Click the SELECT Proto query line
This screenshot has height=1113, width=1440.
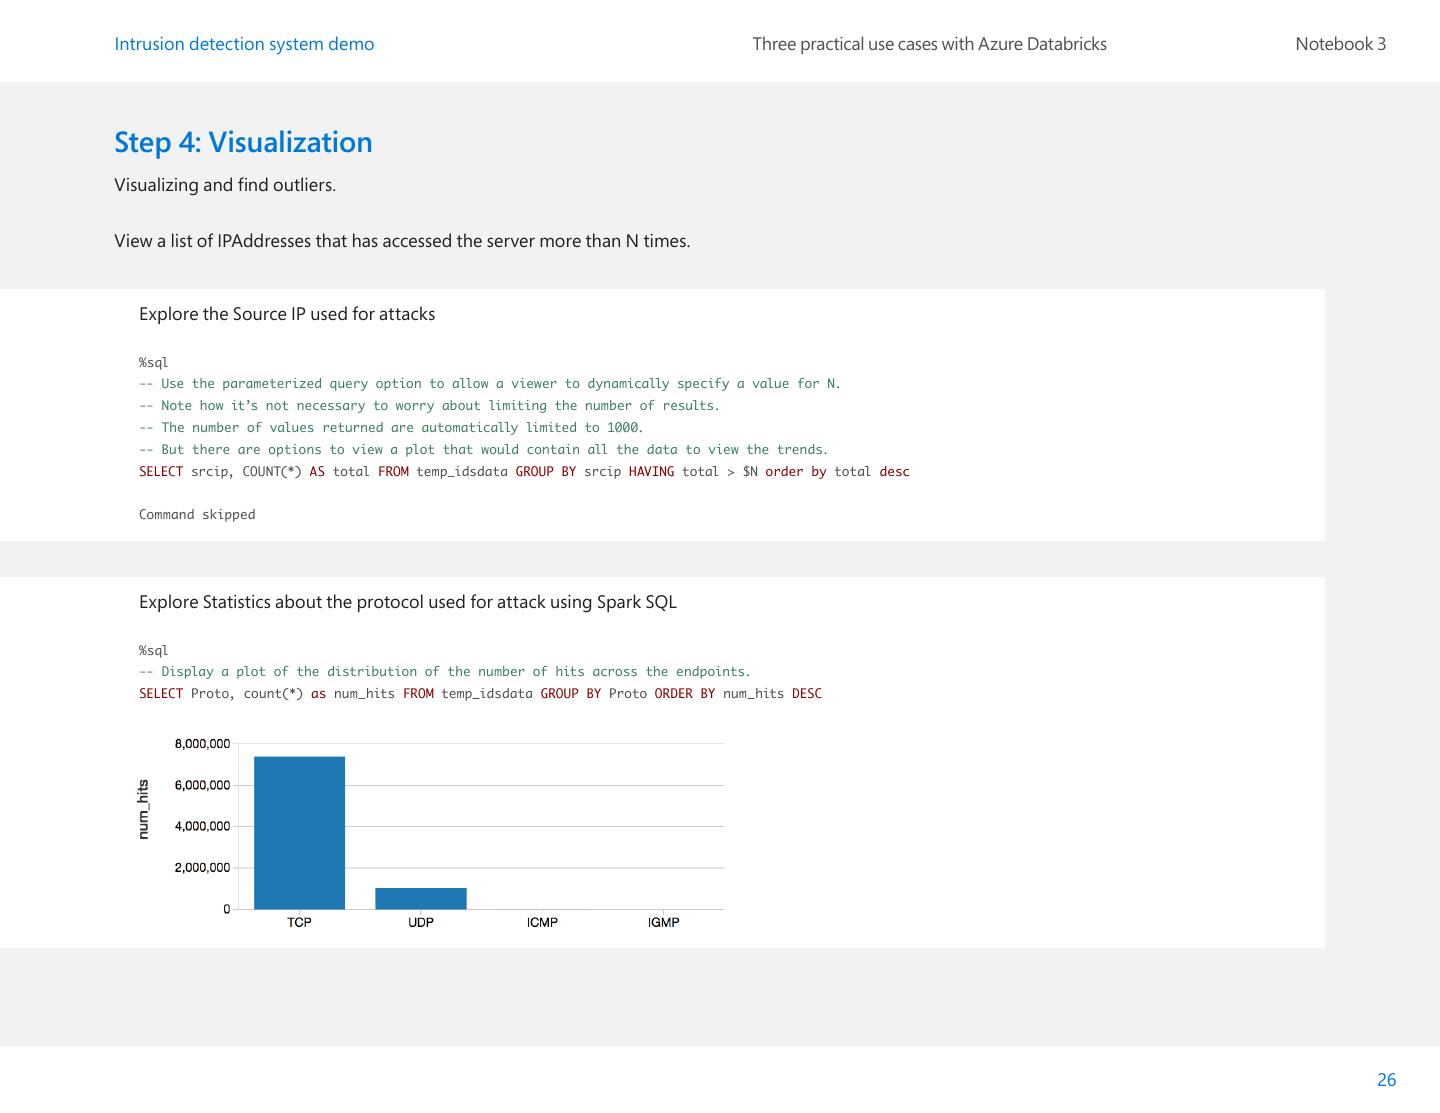pos(480,694)
